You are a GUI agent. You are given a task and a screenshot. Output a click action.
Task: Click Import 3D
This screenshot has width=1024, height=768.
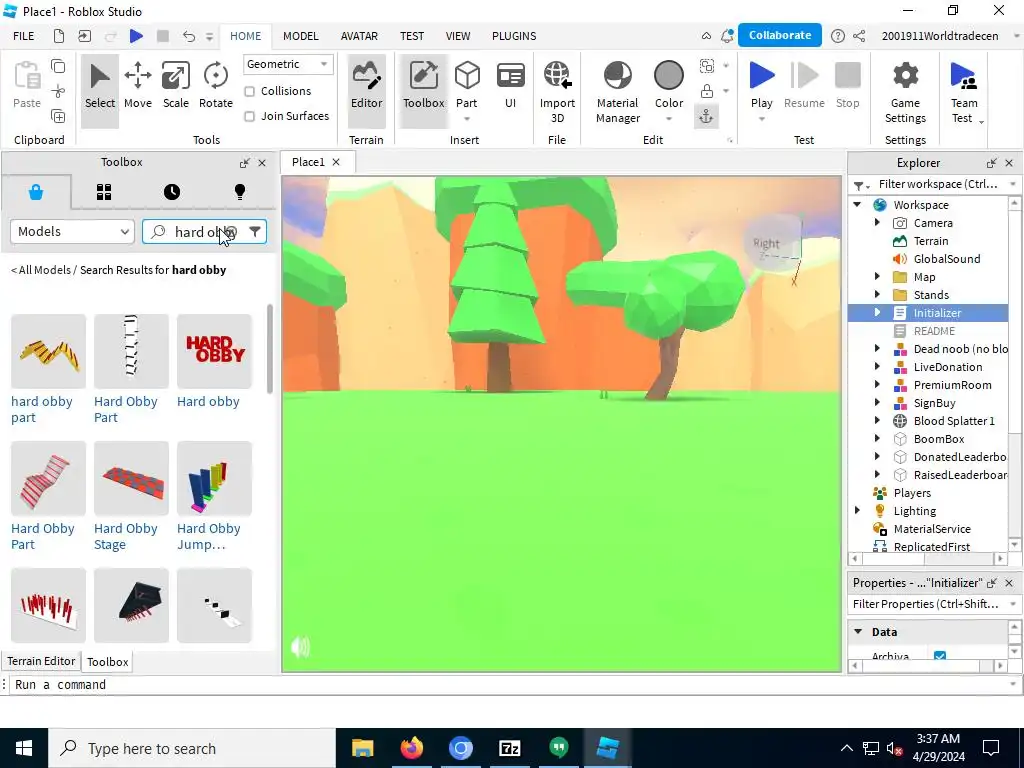(557, 93)
